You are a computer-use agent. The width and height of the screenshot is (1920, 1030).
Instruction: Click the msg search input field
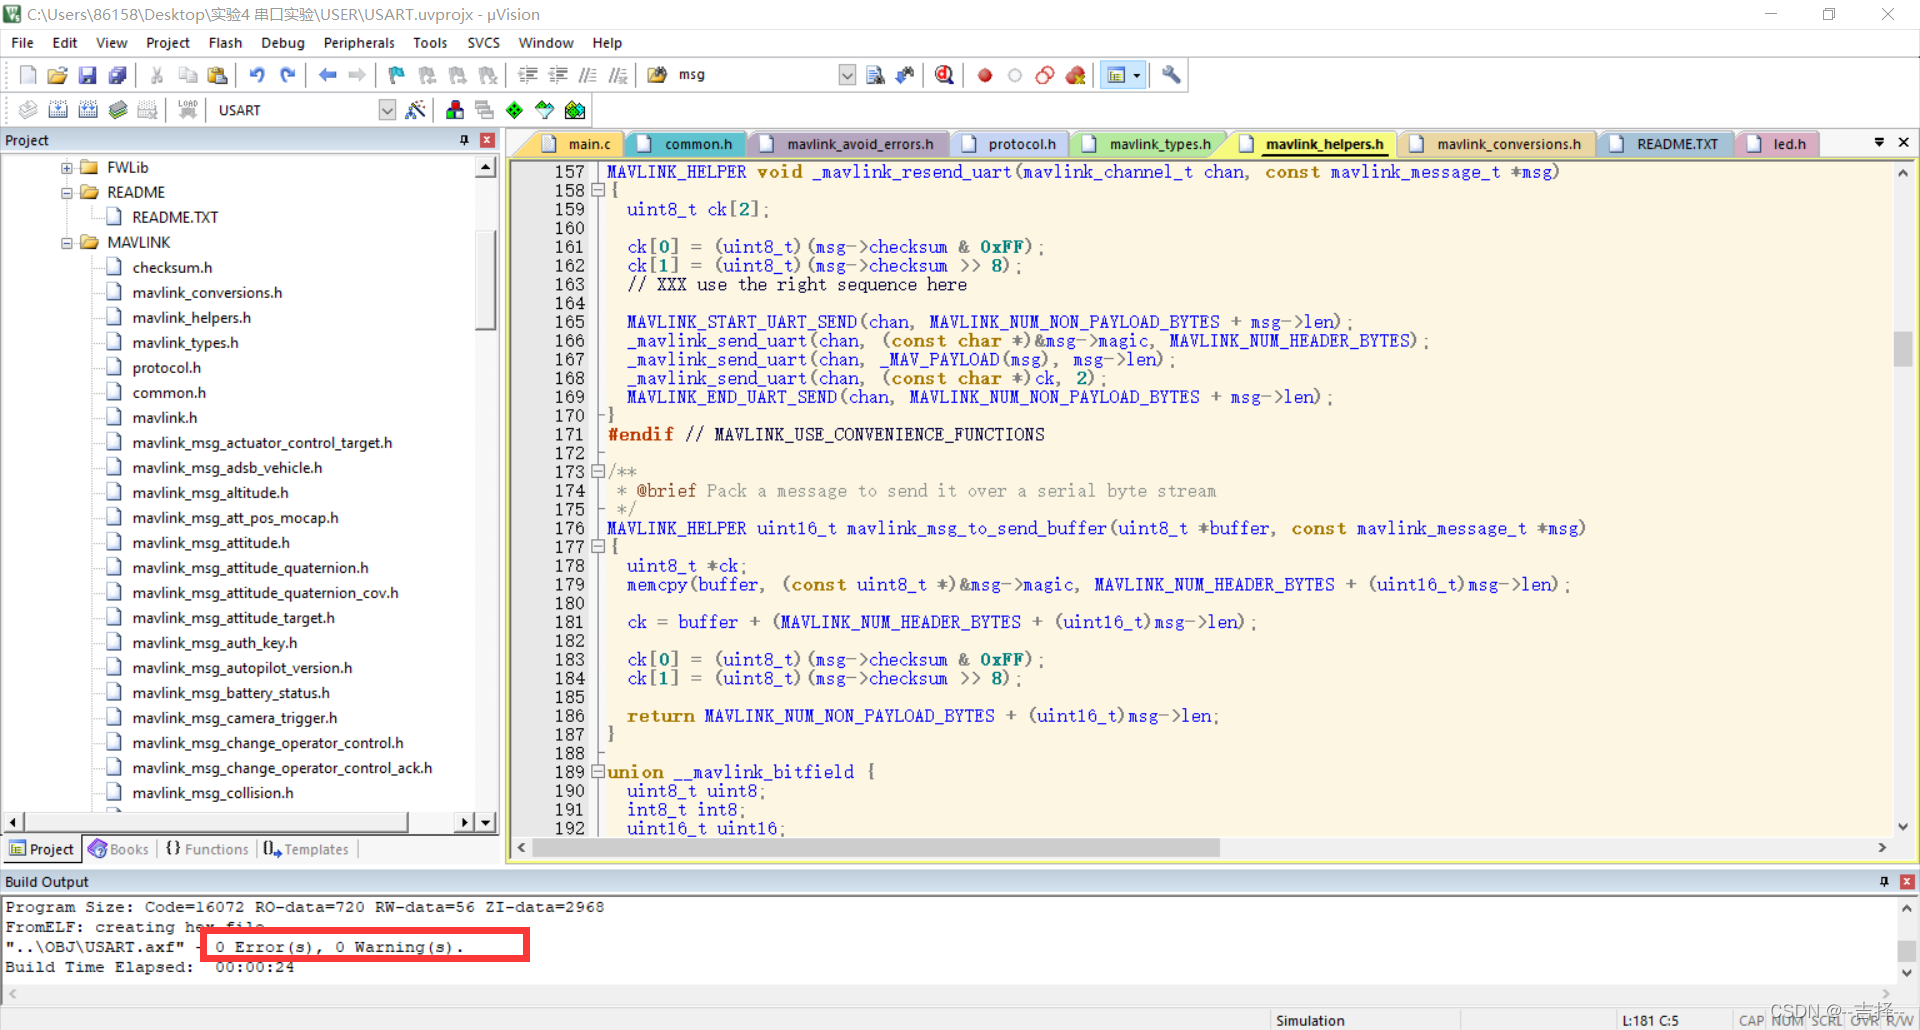tap(755, 75)
